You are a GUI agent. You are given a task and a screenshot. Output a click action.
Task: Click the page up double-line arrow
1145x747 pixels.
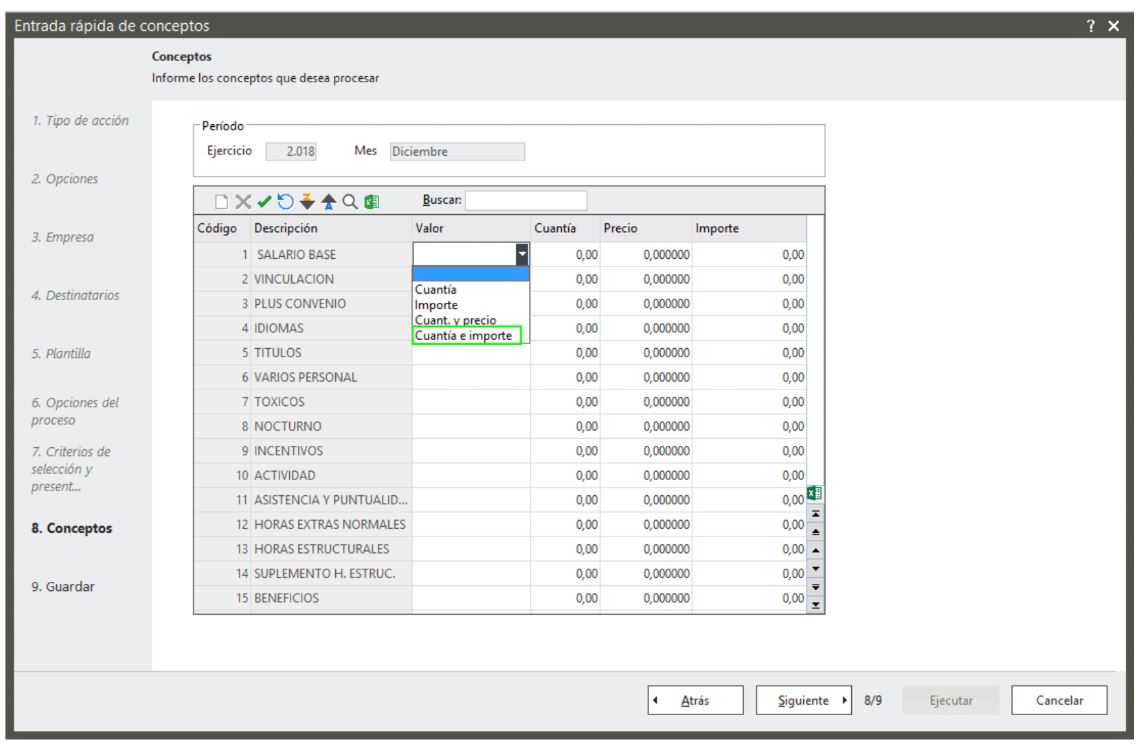coord(816,532)
